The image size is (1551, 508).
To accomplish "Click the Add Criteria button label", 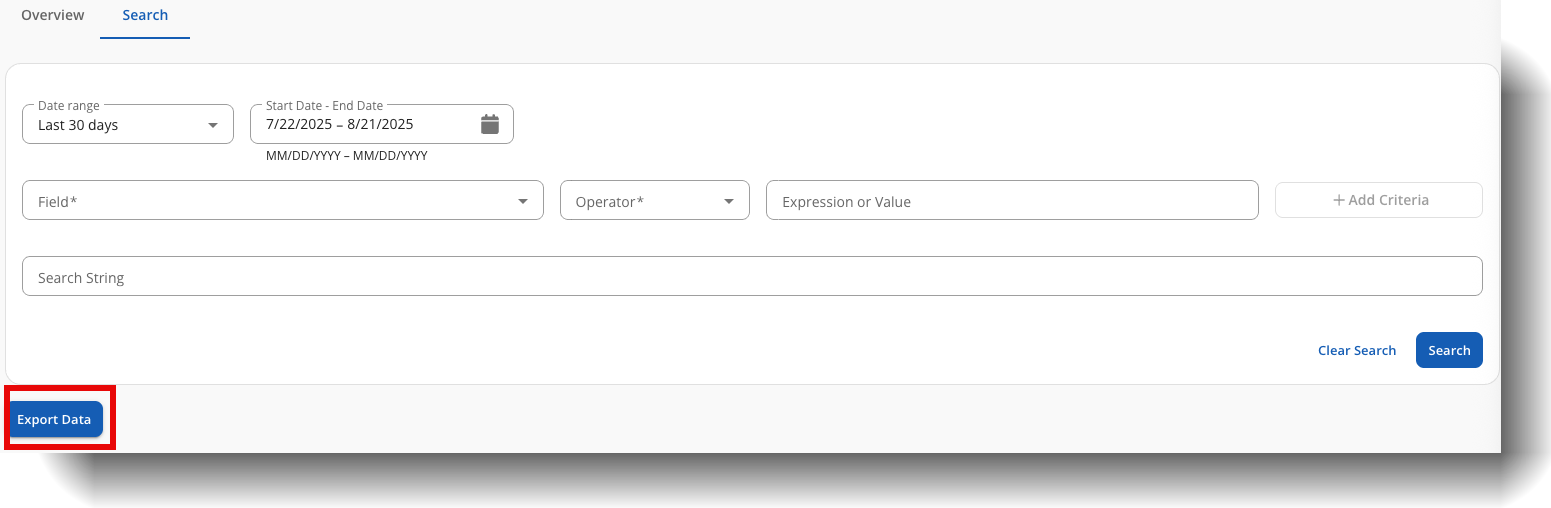I will point(1388,200).
